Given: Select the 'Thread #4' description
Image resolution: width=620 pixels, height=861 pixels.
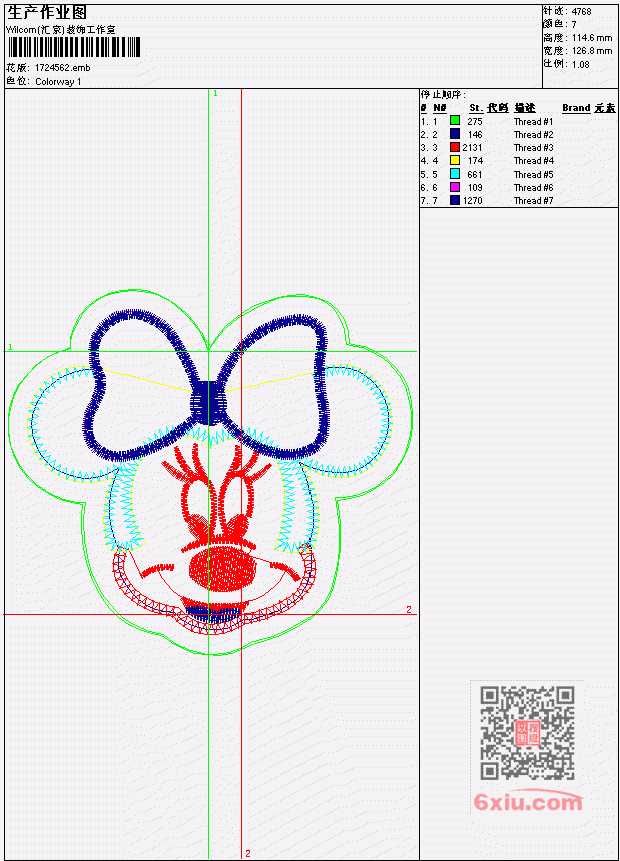Looking at the screenshot, I should pyautogui.click(x=533, y=161).
